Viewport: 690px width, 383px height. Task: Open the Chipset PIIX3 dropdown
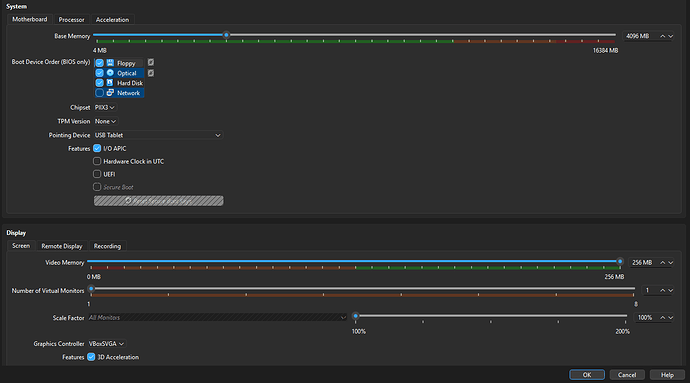coord(105,107)
